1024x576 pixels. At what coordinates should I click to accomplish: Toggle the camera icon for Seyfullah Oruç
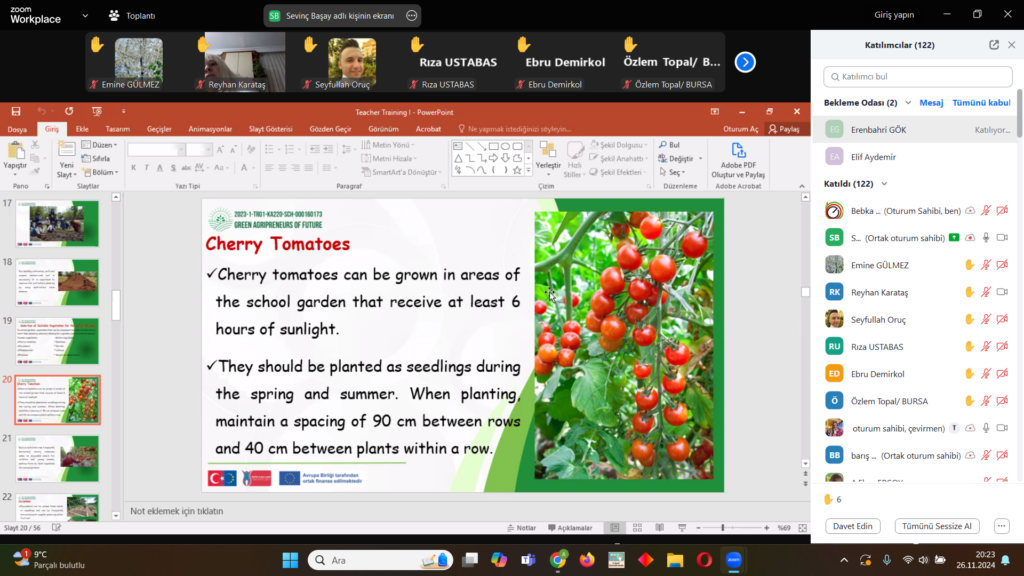pyautogui.click(x=1002, y=319)
